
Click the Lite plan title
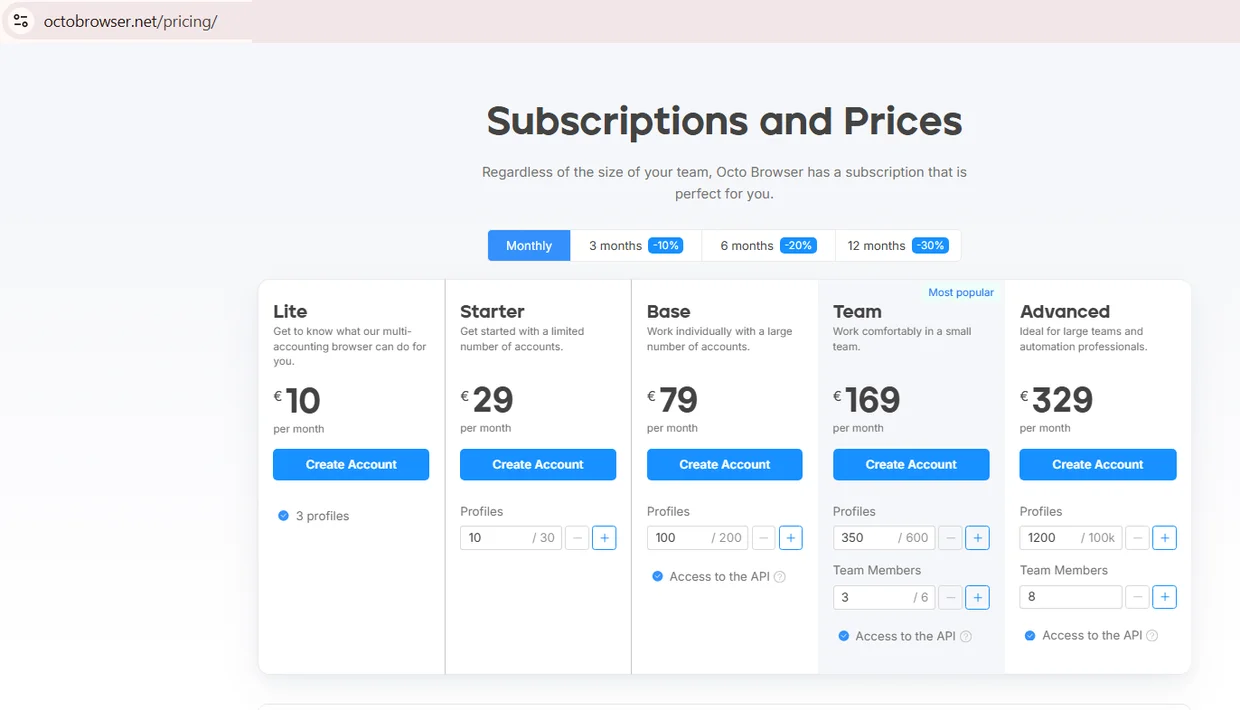[290, 311]
